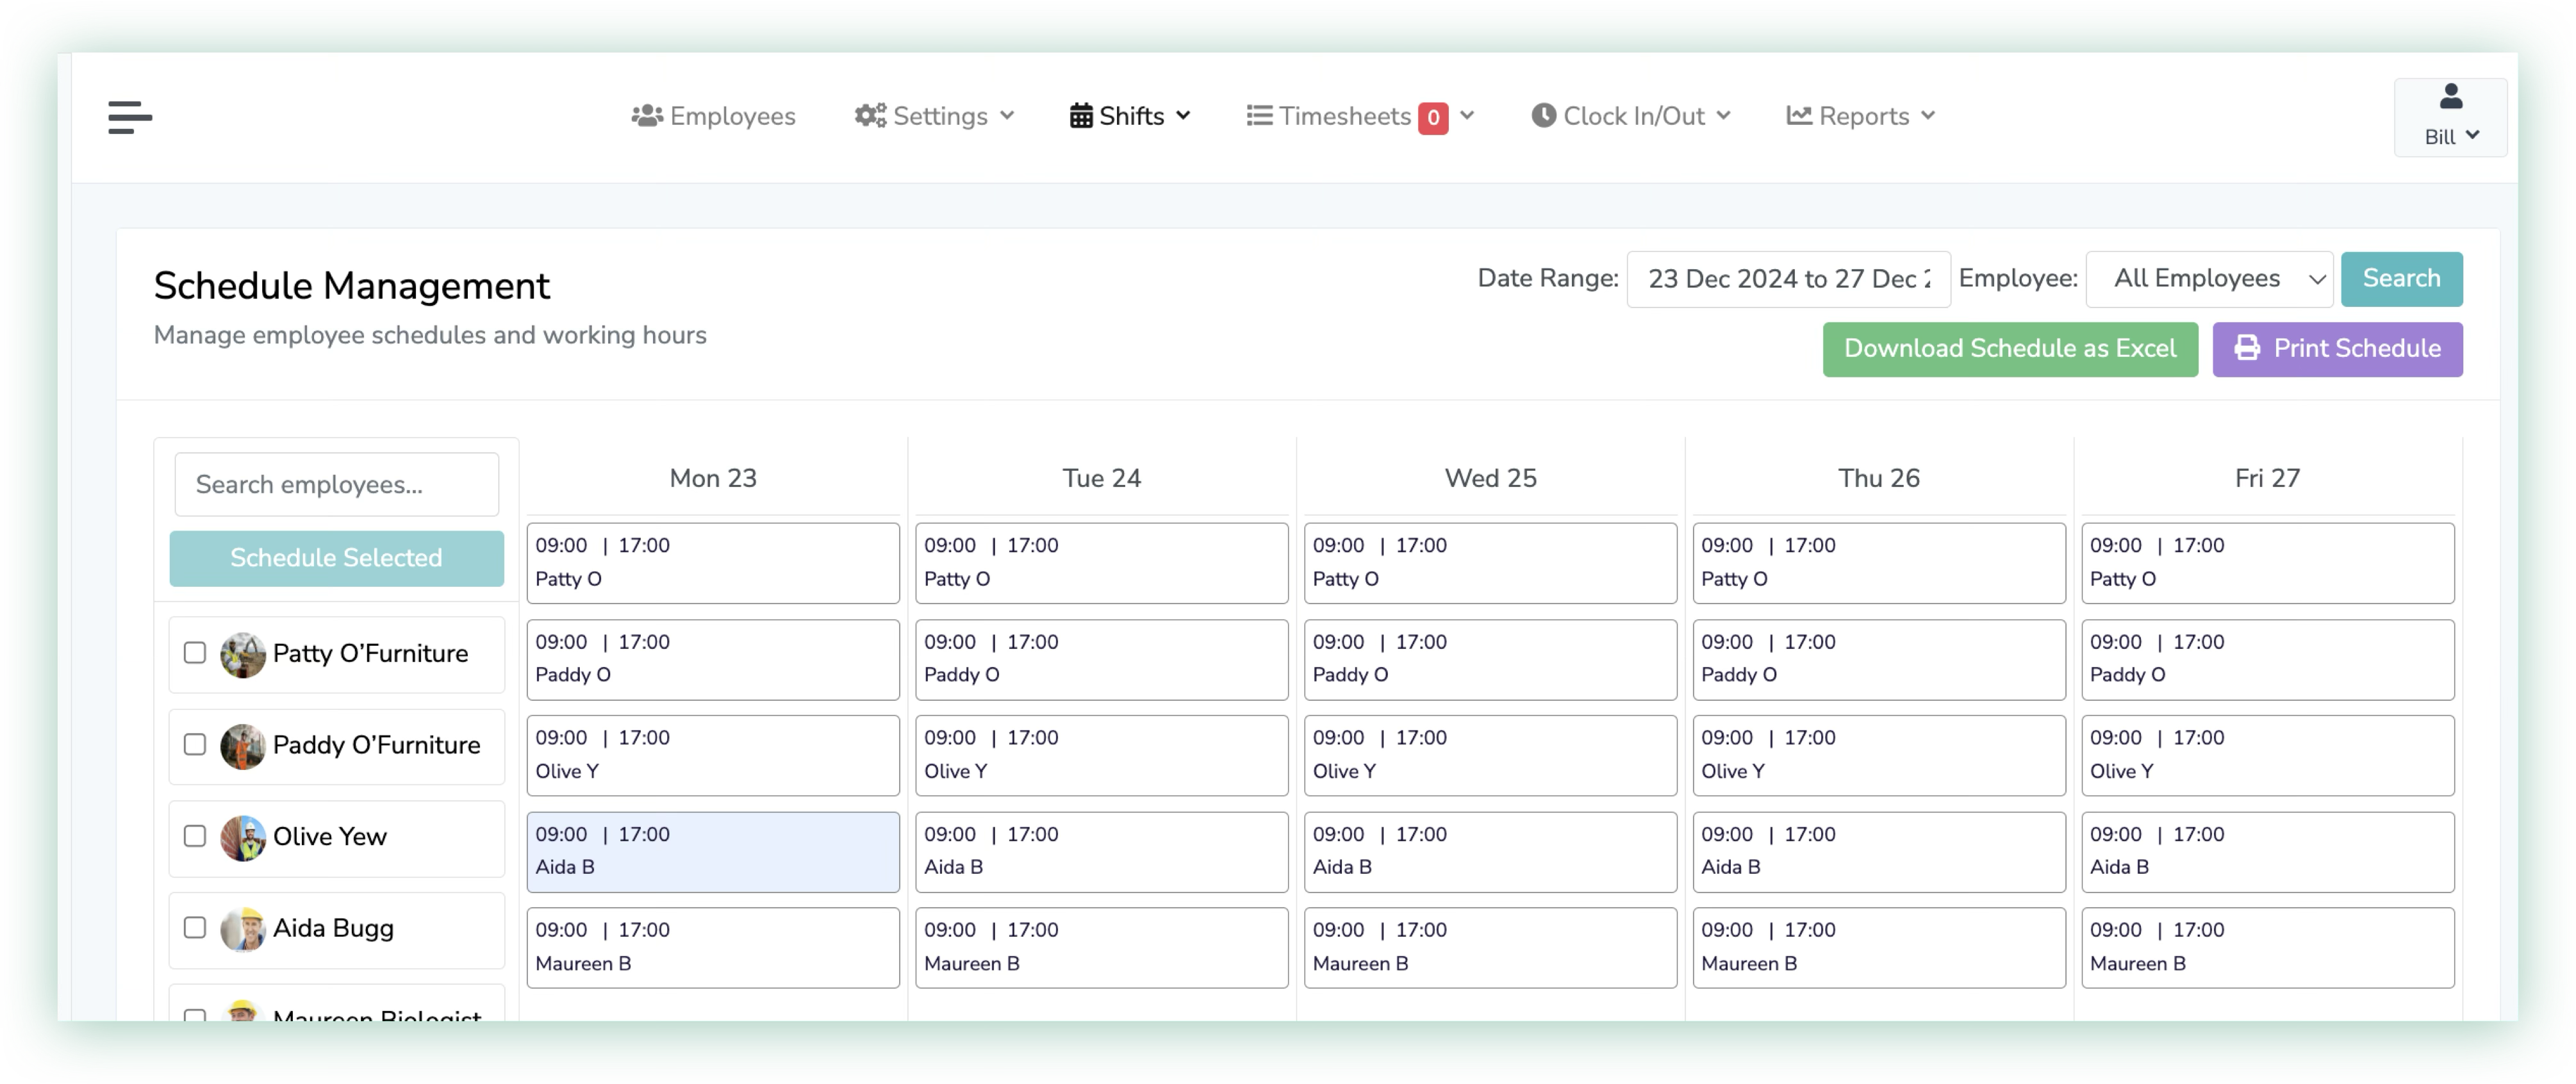The width and height of the screenshot is (2576, 1084).
Task: Click the Date Range input field
Action: (x=1788, y=279)
